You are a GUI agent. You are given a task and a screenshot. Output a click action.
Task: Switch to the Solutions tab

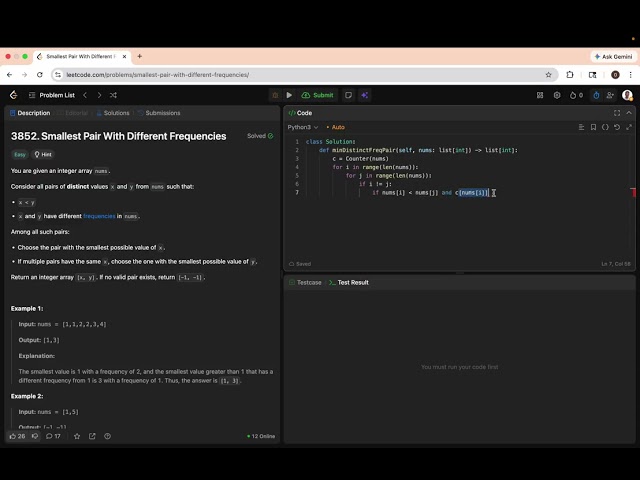pyautogui.click(x=113, y=113)
